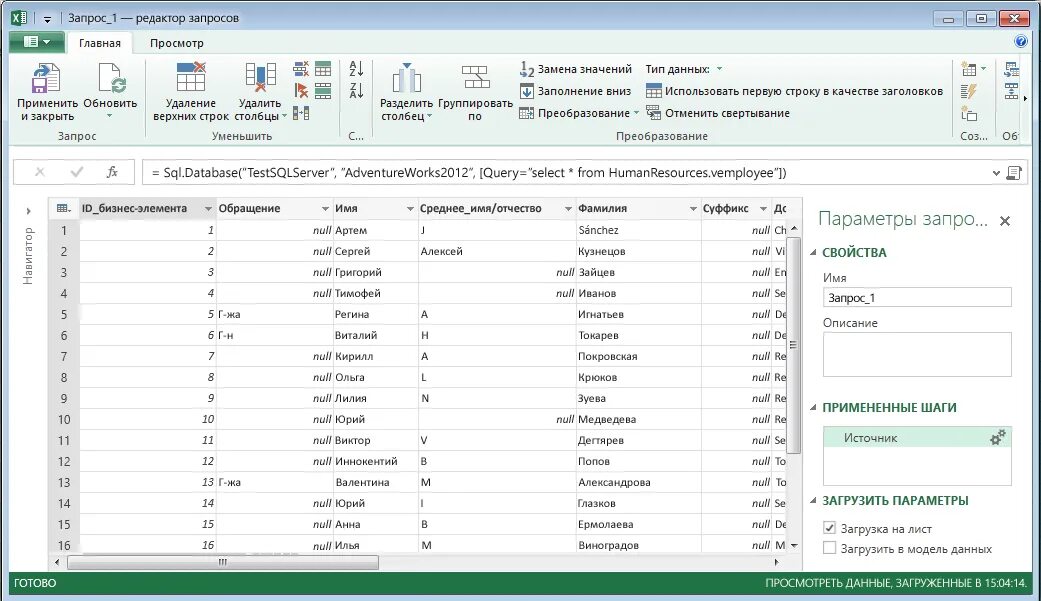Click Отменить свертывание button

point(718,113)
